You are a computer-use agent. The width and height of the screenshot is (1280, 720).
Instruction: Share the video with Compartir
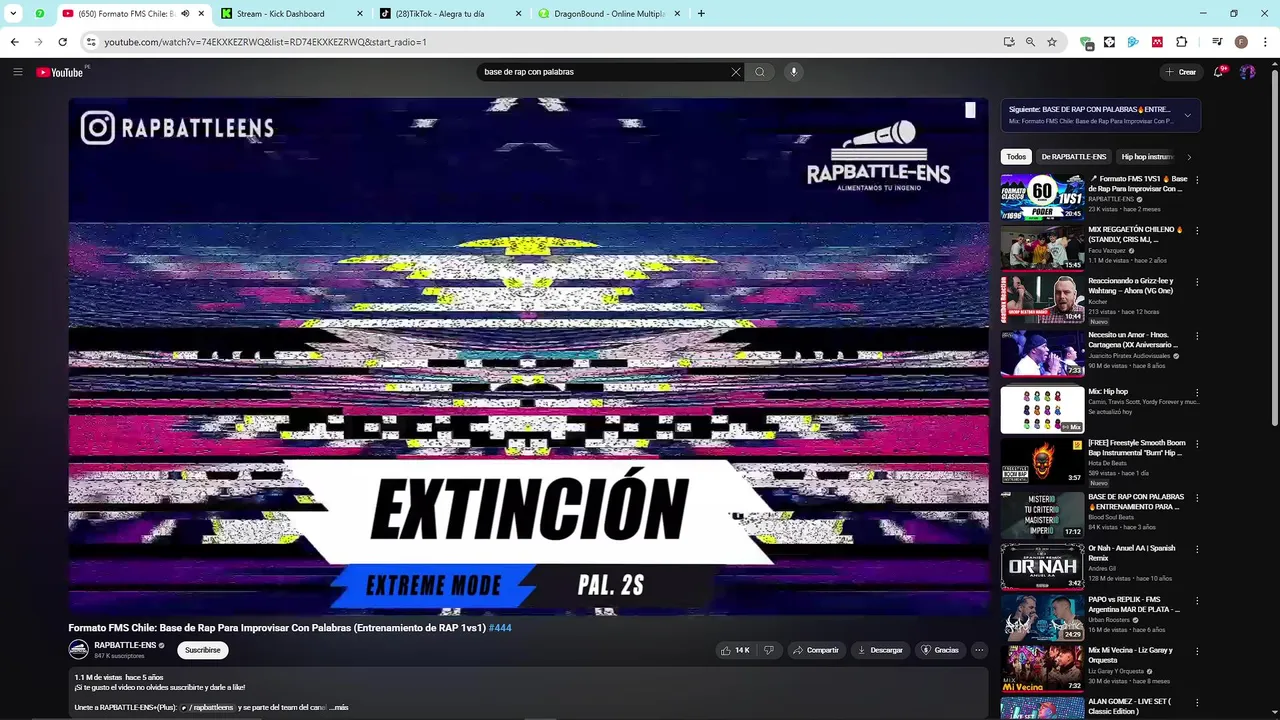[815, 650]
